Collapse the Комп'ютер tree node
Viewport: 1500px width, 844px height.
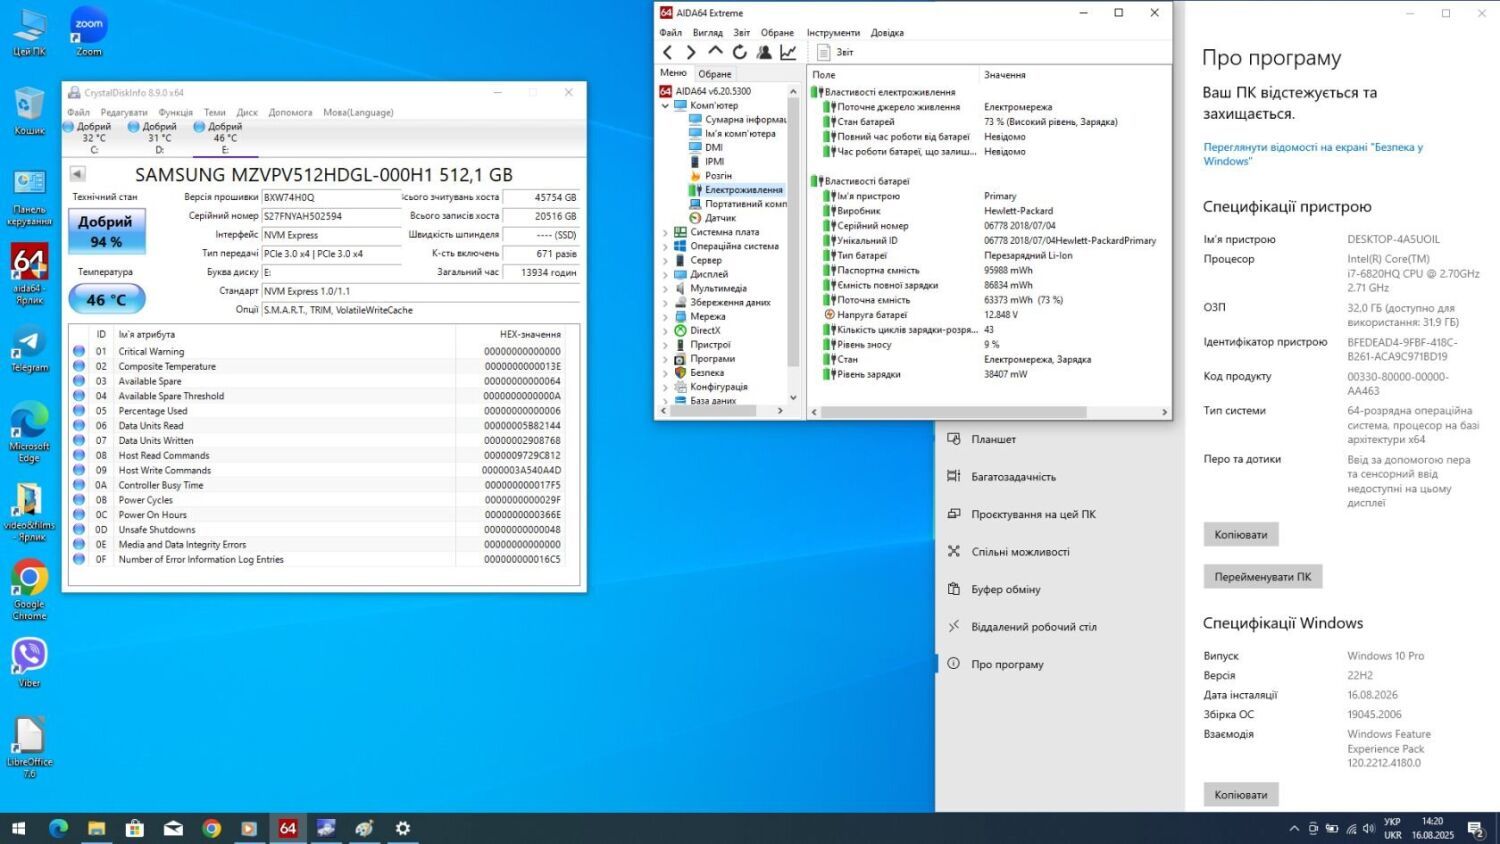(x=665, y=105)
